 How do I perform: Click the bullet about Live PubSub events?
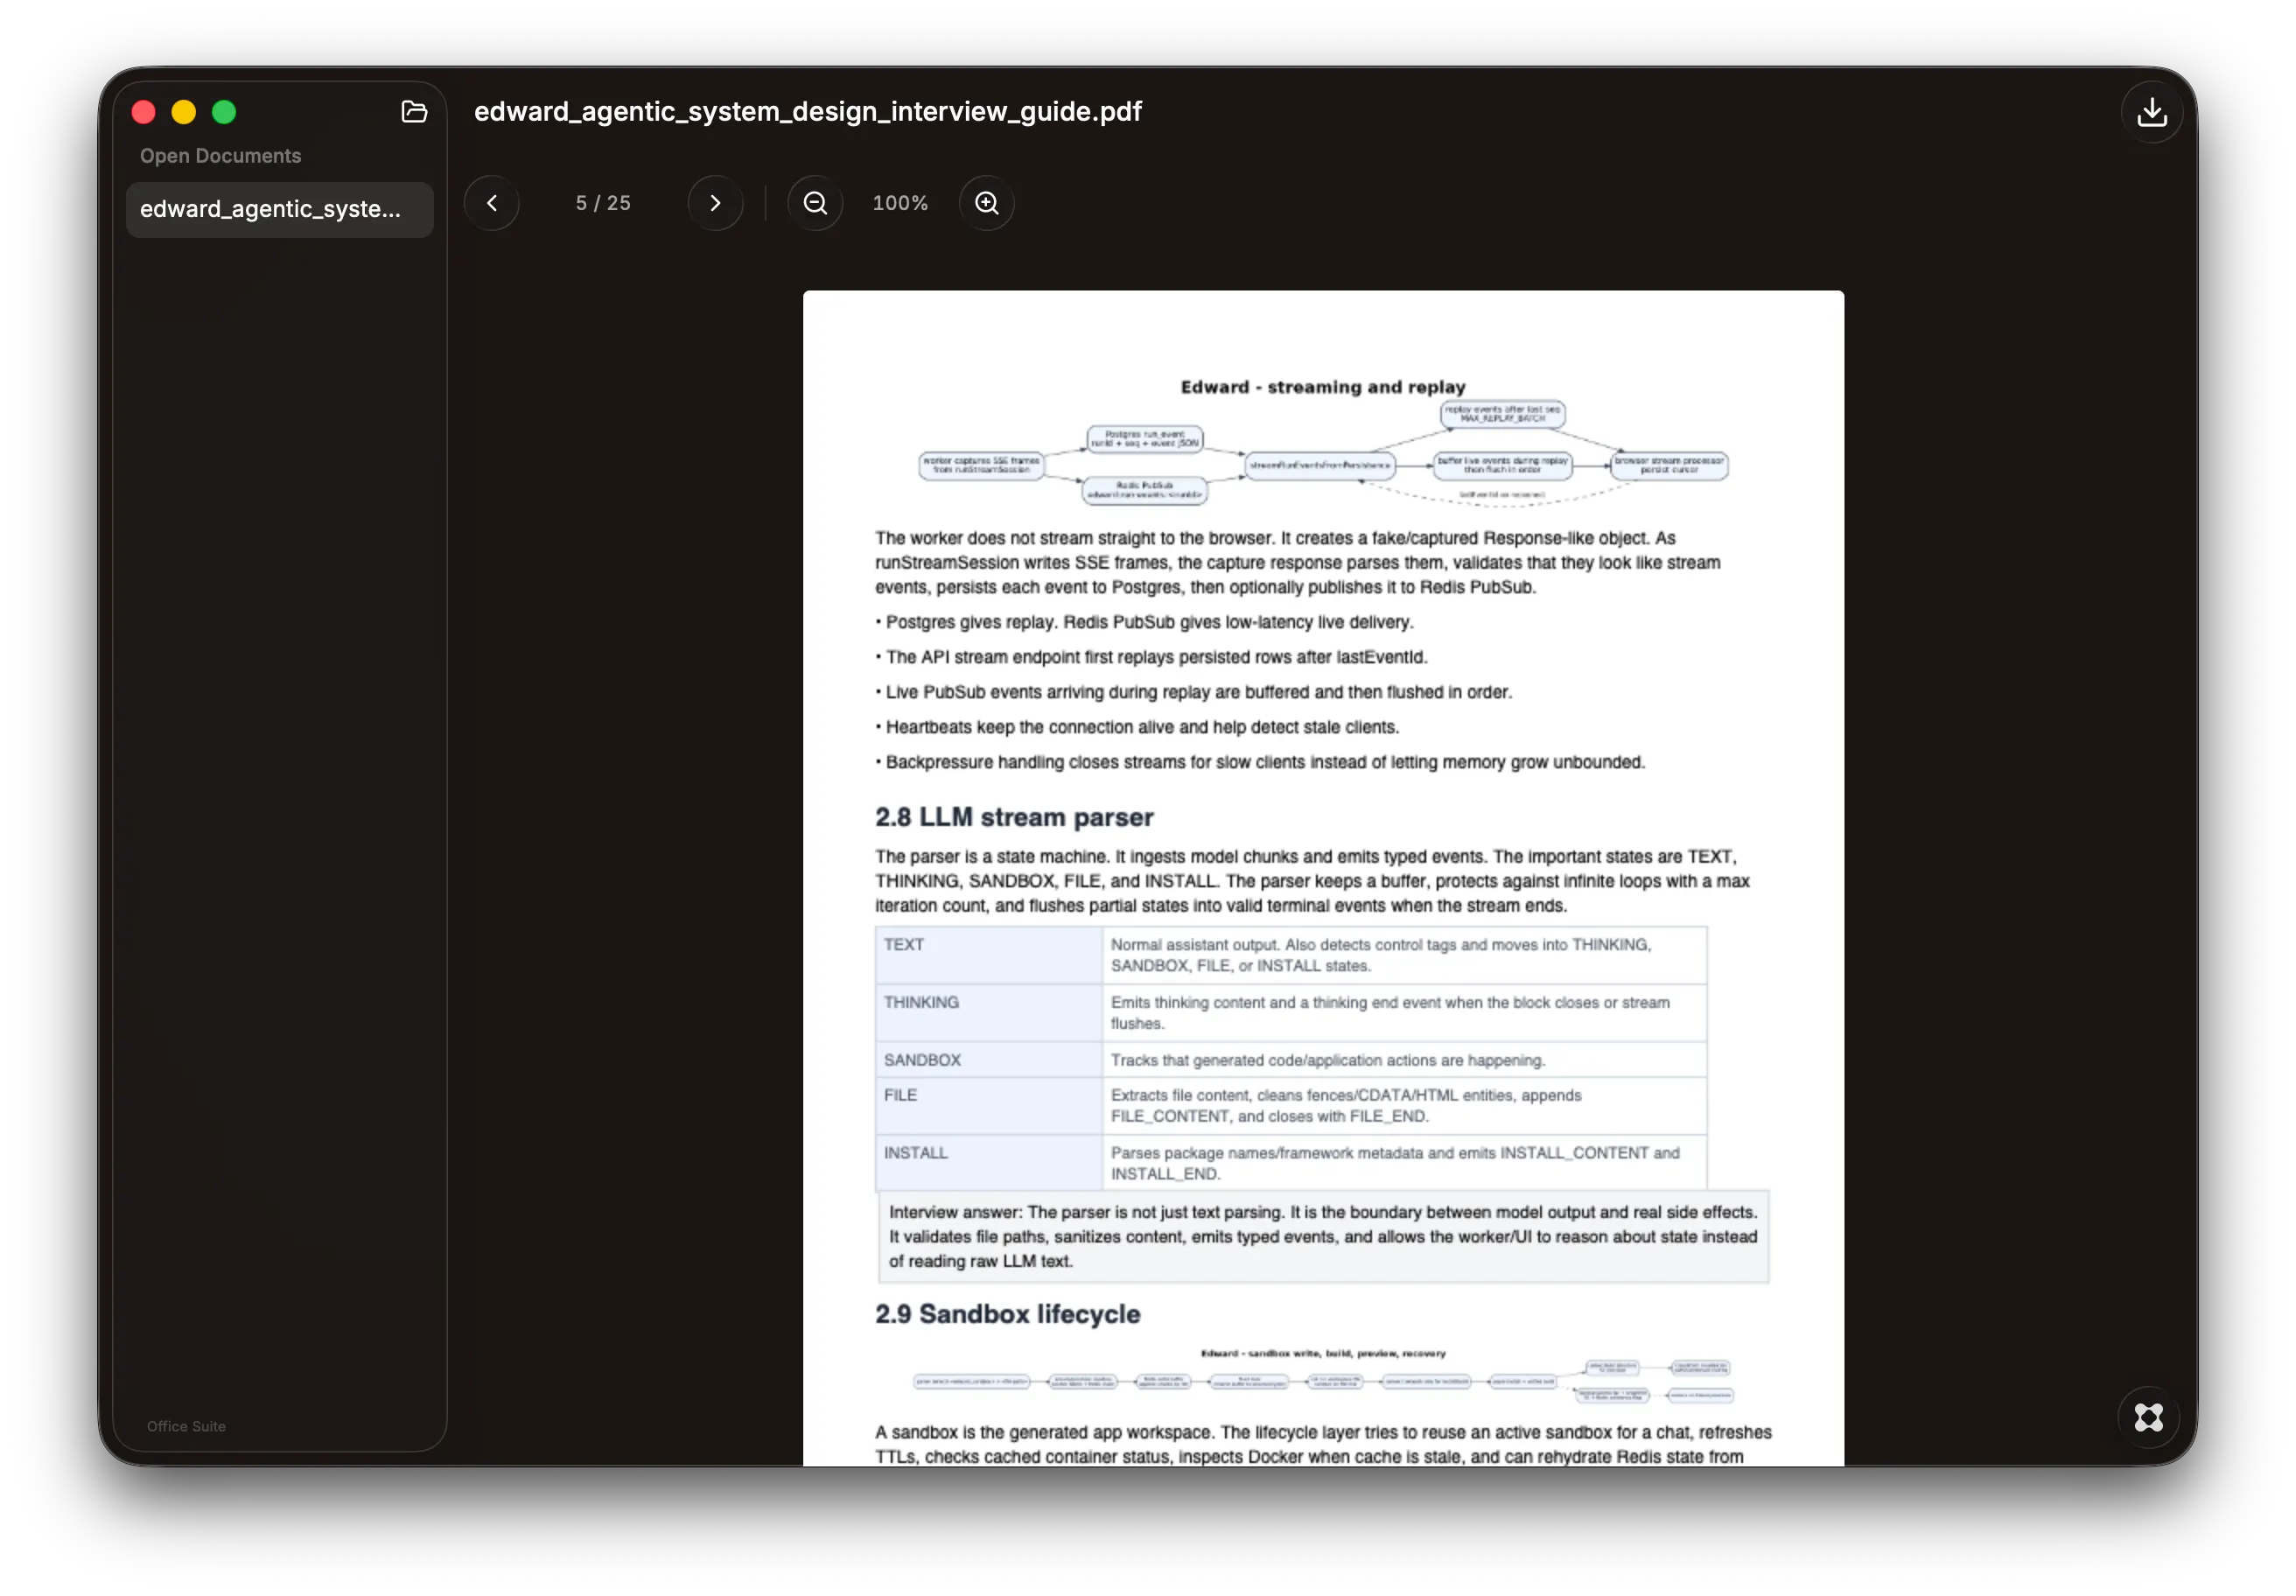click(x=1193, y=692)
